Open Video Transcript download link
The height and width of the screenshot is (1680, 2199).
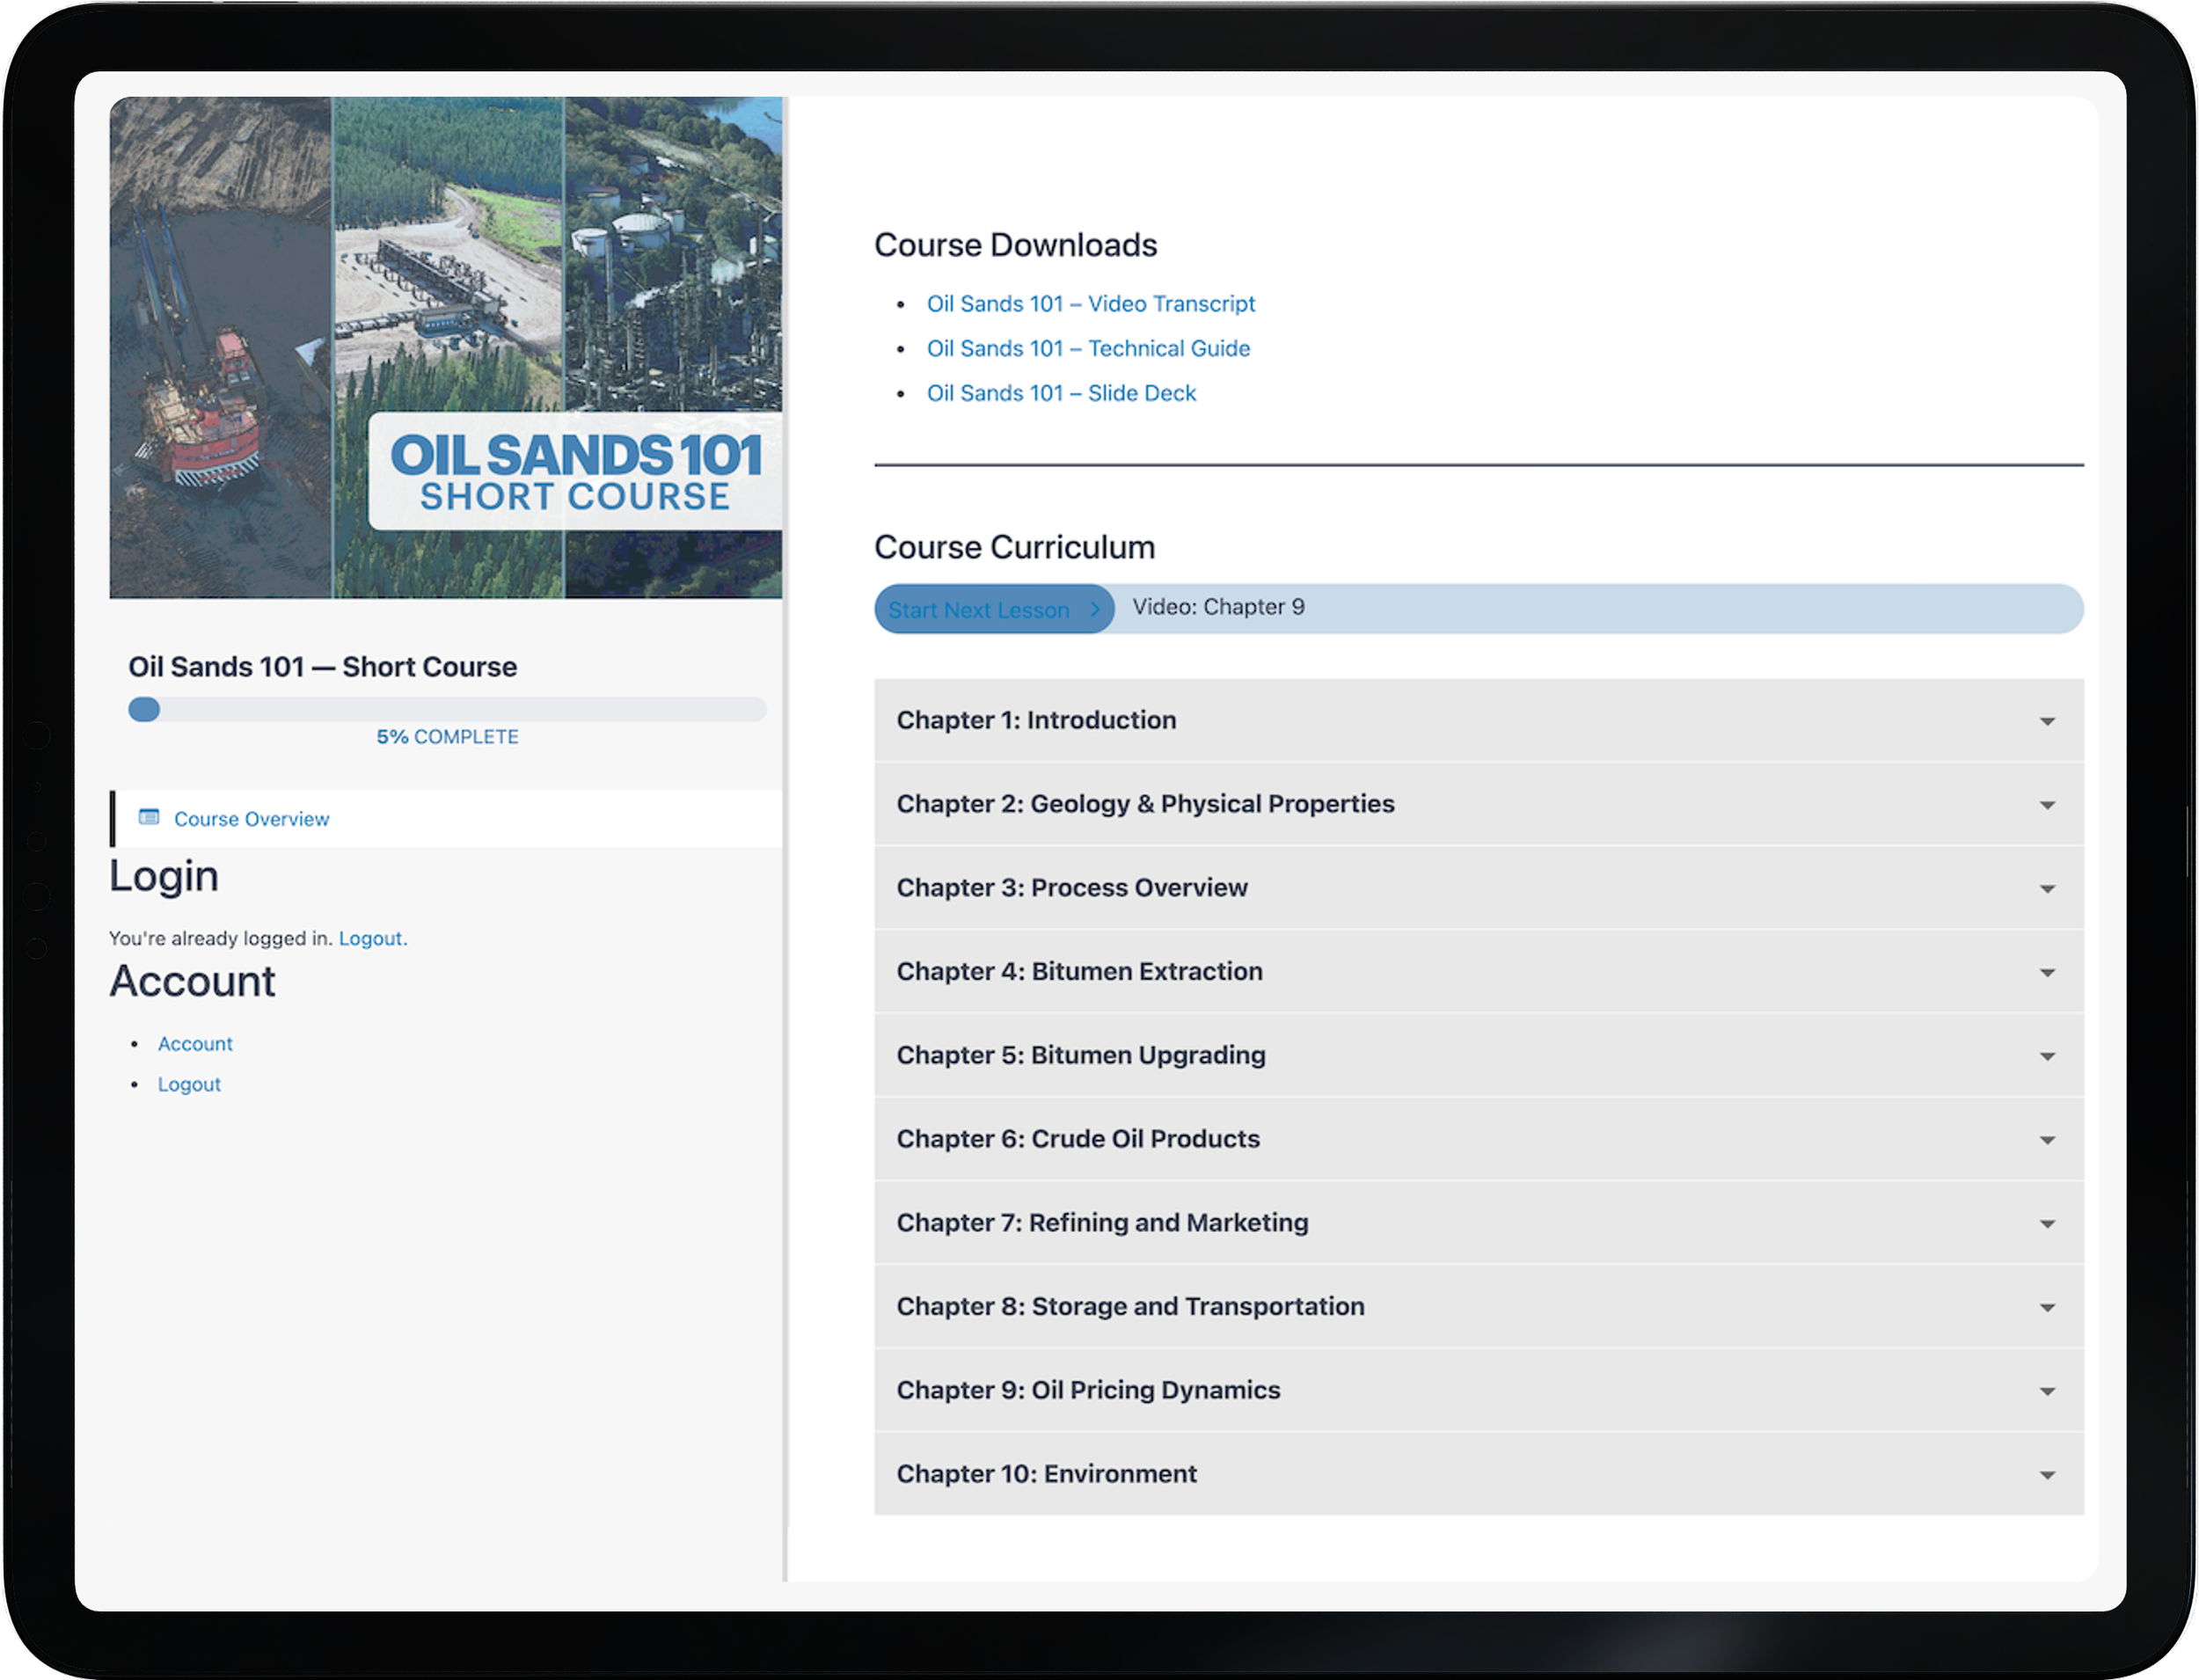click(x=1090, y=304)
